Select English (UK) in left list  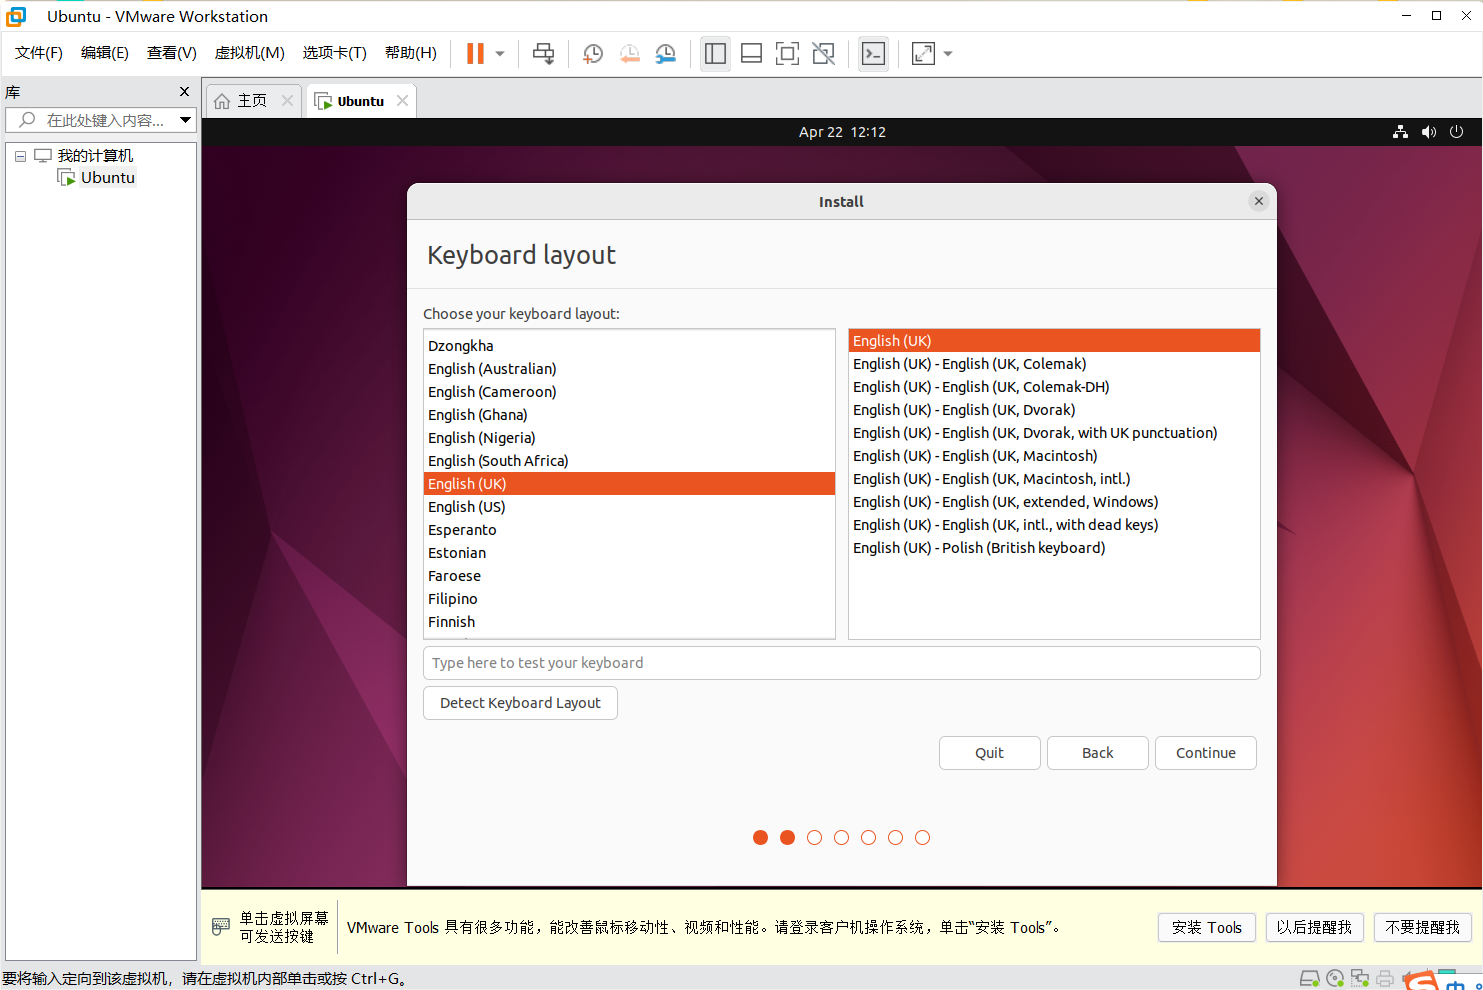pos(629,484)
